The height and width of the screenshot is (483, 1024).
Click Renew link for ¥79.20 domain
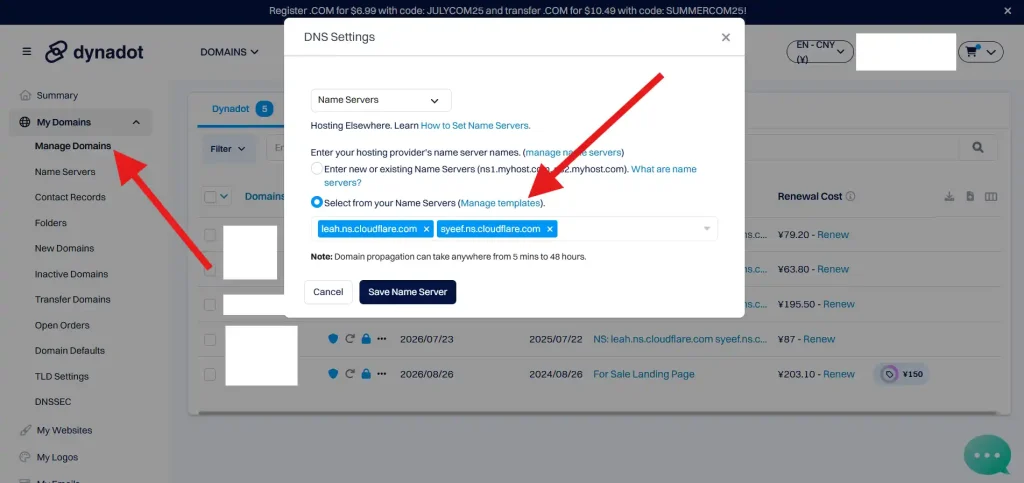(x=833, y=234)
